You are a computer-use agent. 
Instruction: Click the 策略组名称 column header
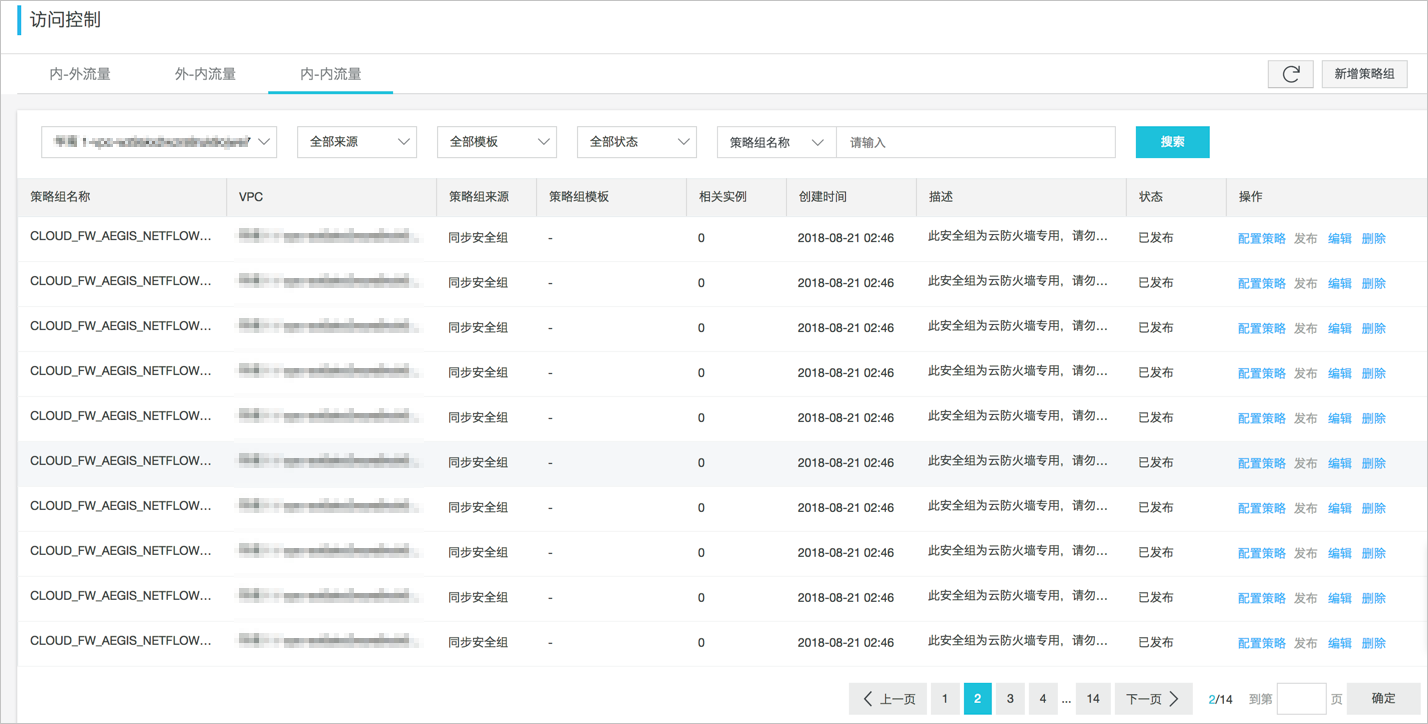click(60, 197)
